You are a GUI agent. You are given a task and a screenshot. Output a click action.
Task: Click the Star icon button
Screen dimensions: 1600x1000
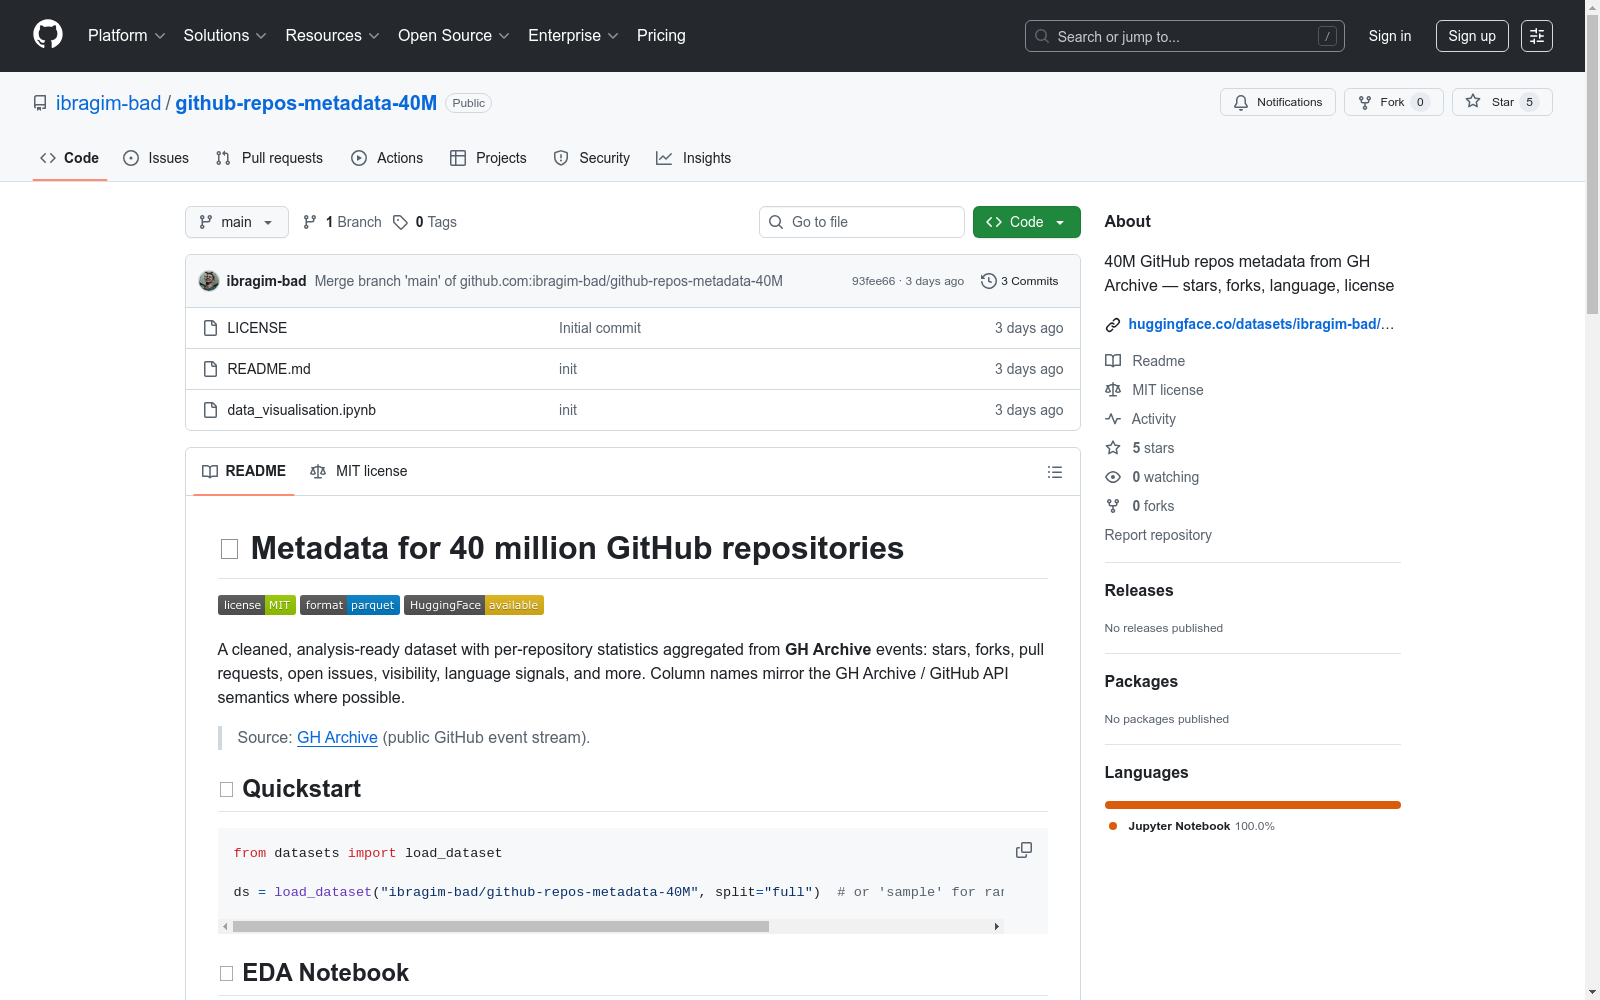pos(1473,101)
